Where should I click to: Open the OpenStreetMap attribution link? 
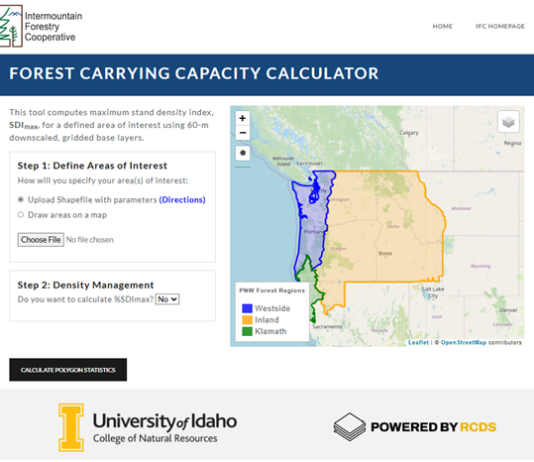(x=463, y=342)
